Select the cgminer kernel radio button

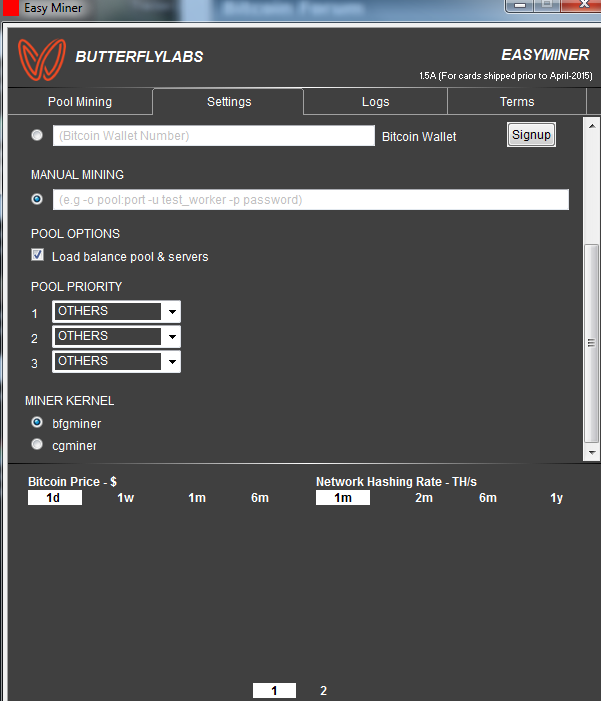[x=37, y=444]
